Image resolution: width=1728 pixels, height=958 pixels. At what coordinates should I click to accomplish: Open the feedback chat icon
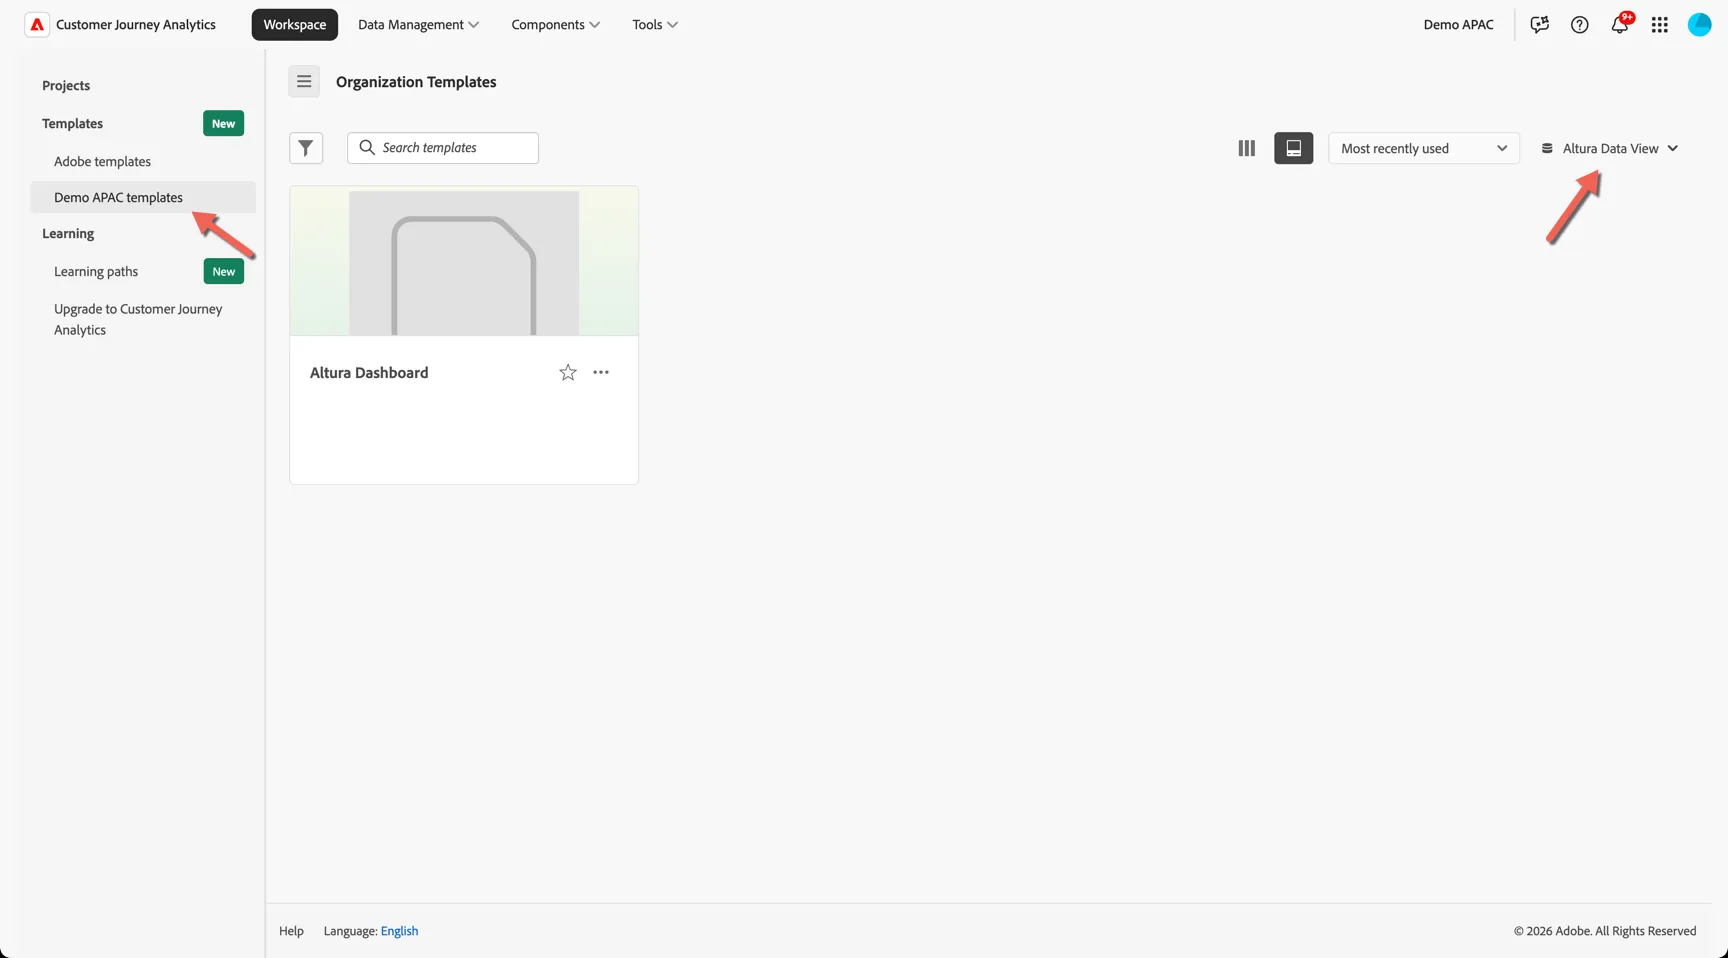(1539, 25)
